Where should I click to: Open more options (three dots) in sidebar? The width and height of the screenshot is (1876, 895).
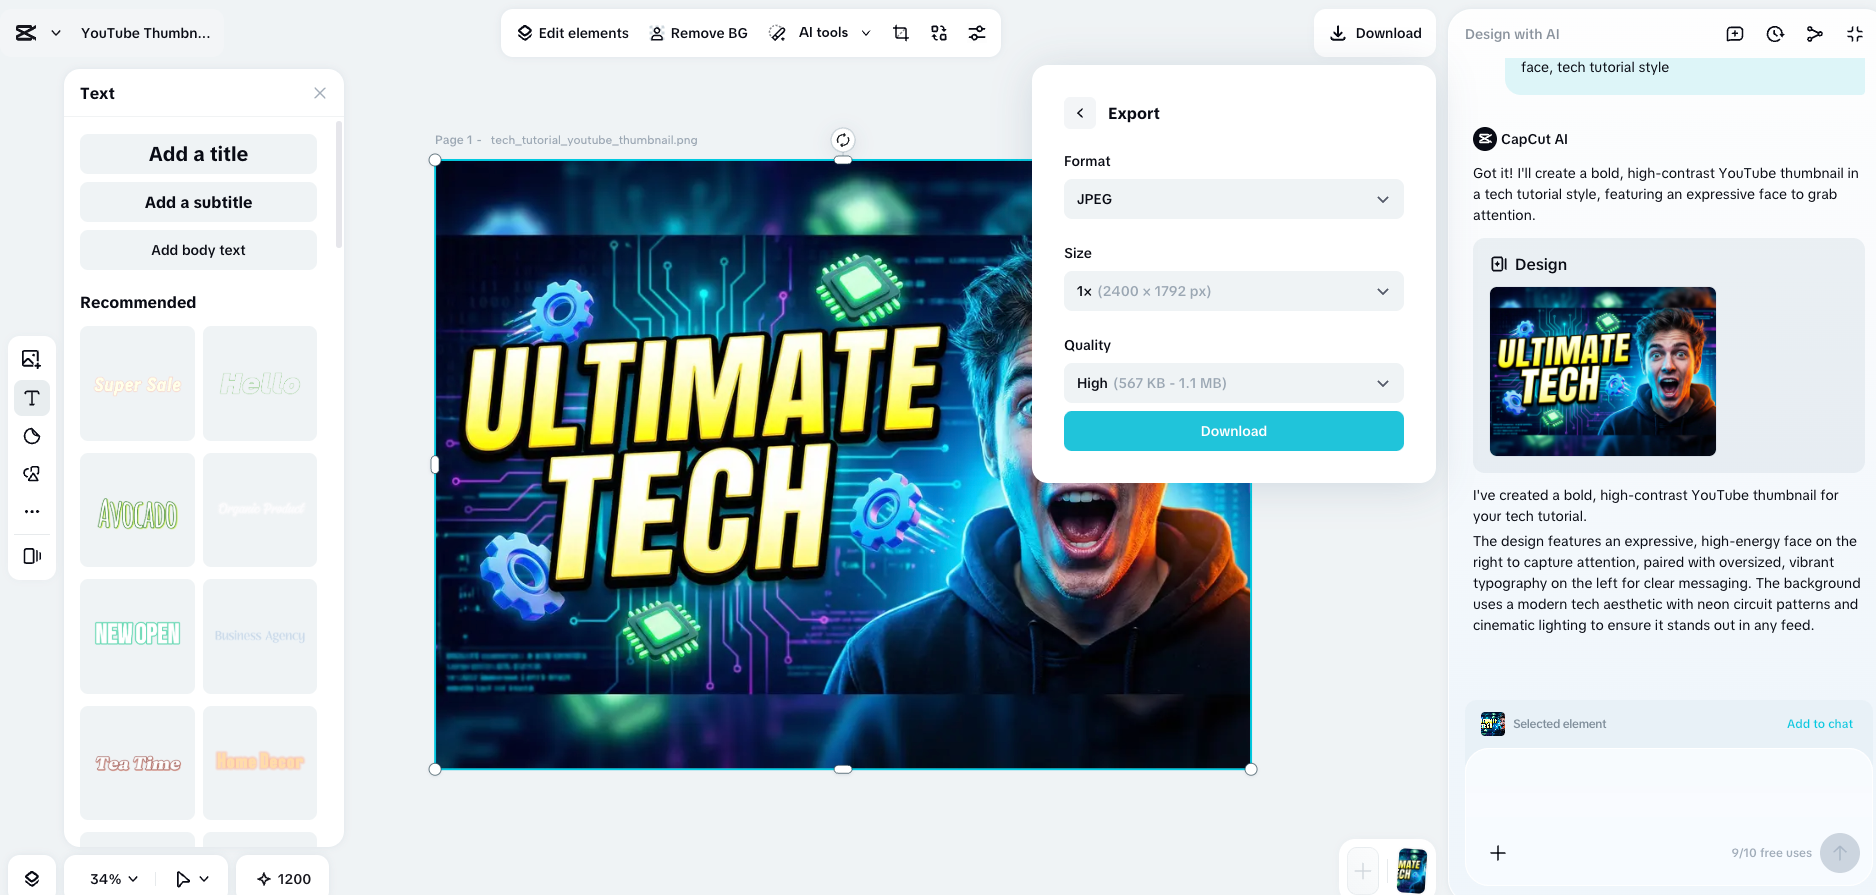pos(32,511)
